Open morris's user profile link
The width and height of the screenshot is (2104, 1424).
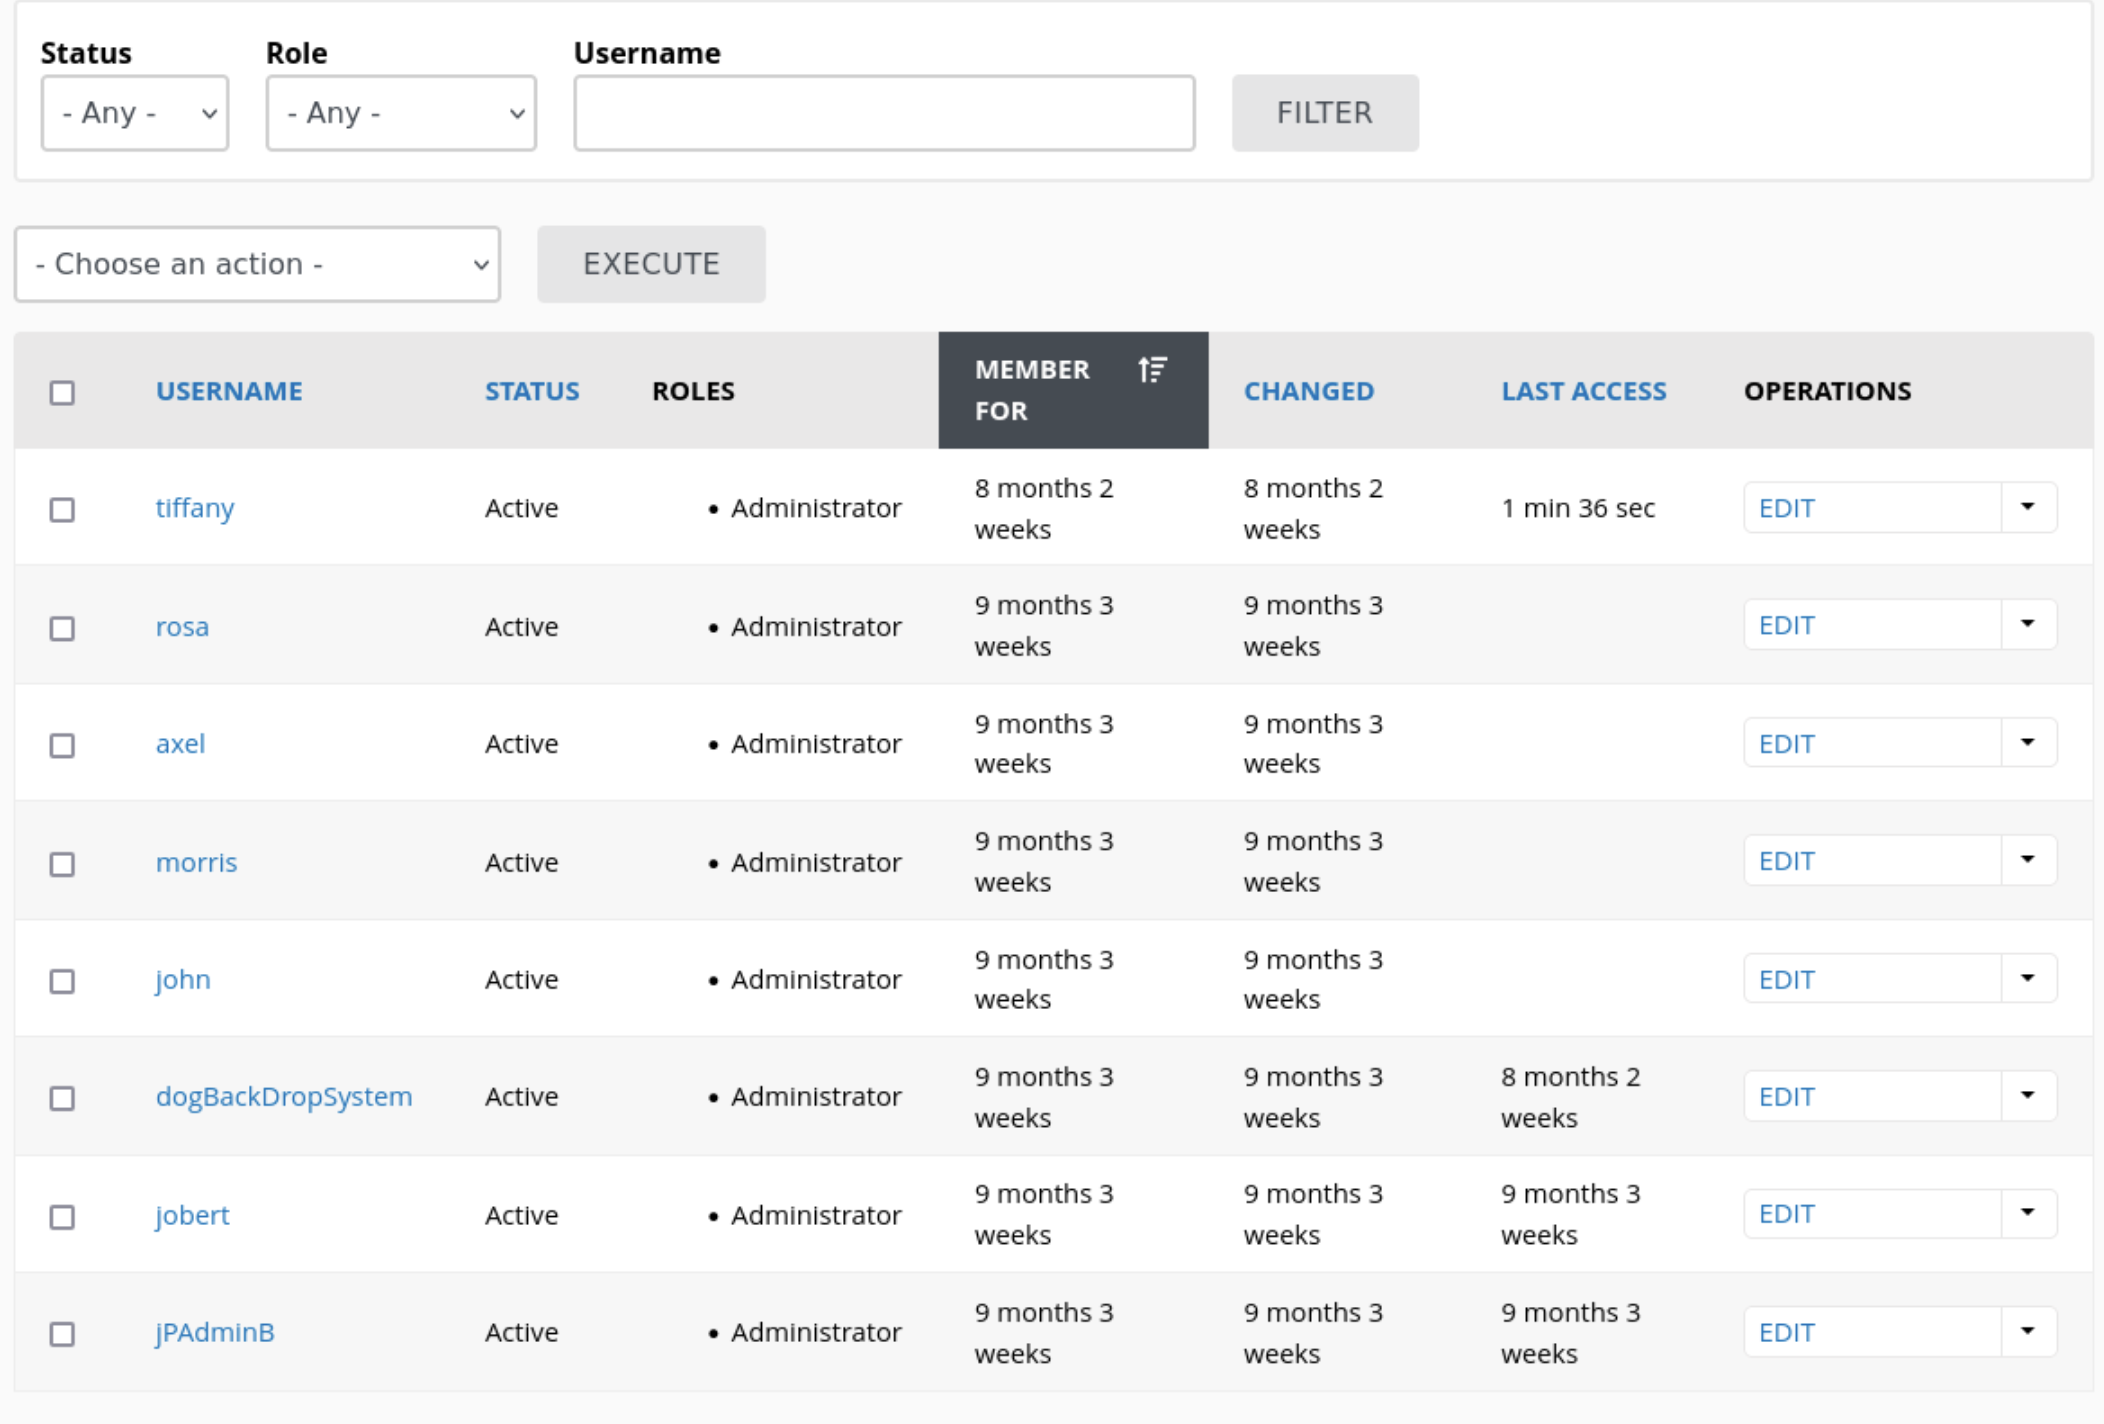pos(196,862)
